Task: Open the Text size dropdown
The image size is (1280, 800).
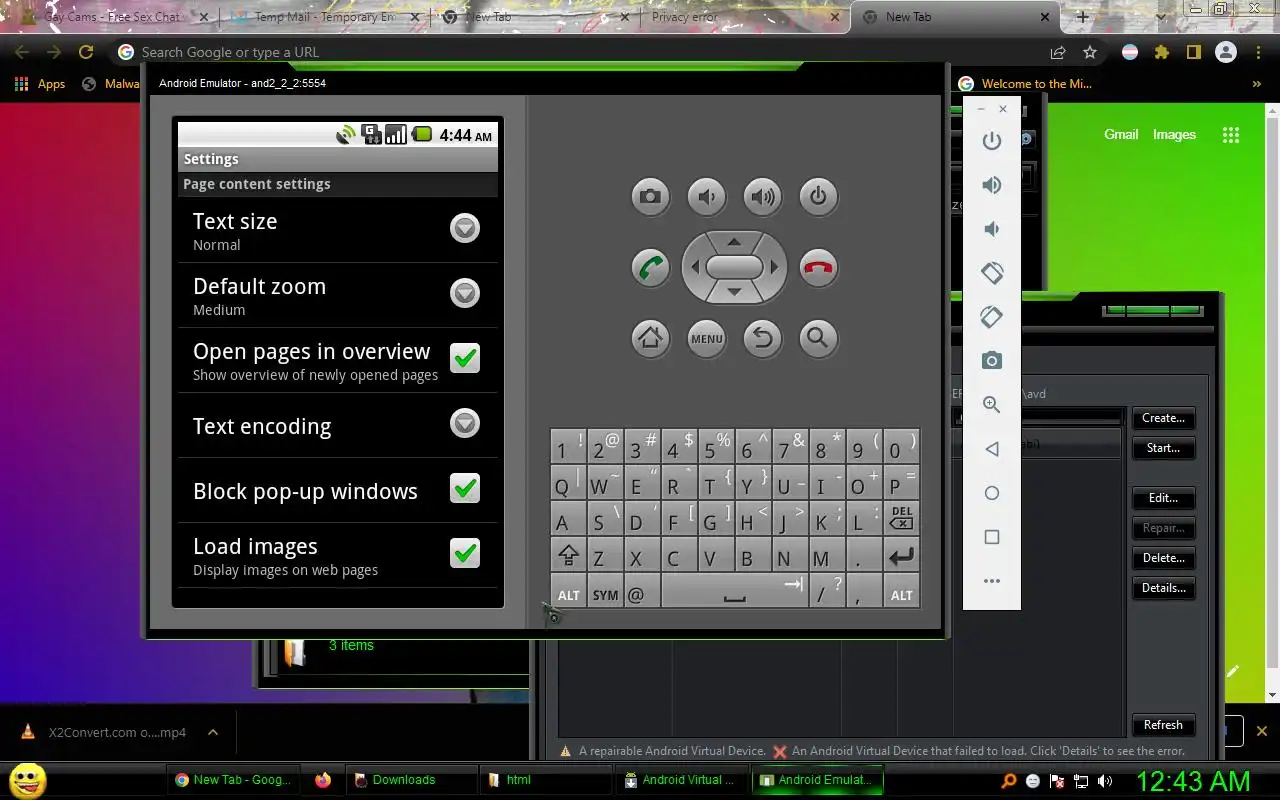Action: [x=465, y=228]
